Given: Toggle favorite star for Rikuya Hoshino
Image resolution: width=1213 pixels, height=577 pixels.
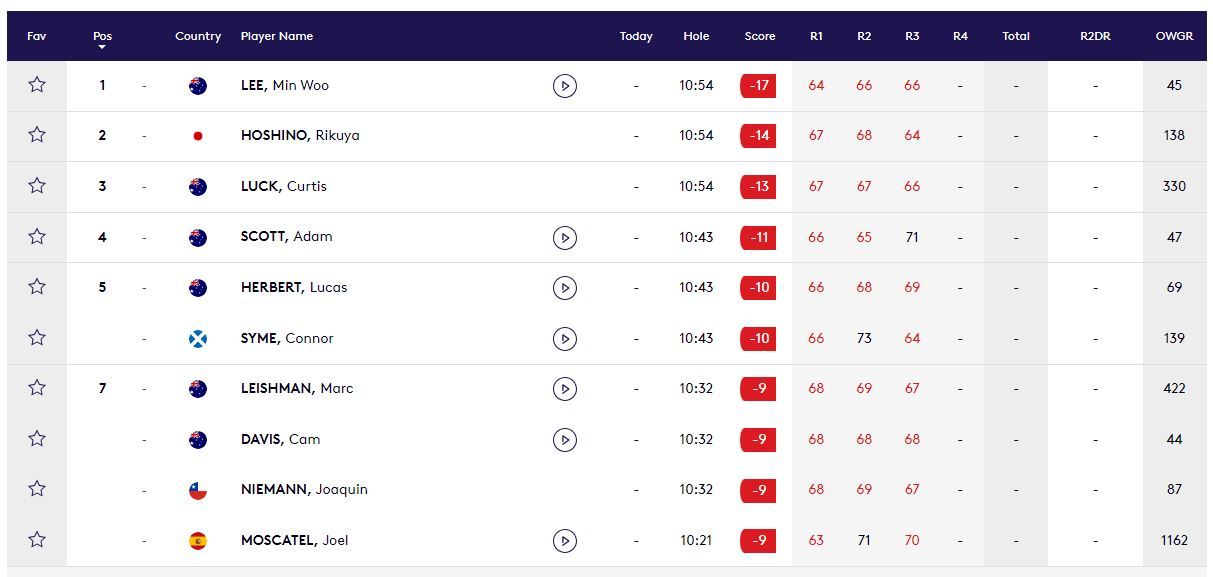Looking at the screenshot, I should [37, 135].
